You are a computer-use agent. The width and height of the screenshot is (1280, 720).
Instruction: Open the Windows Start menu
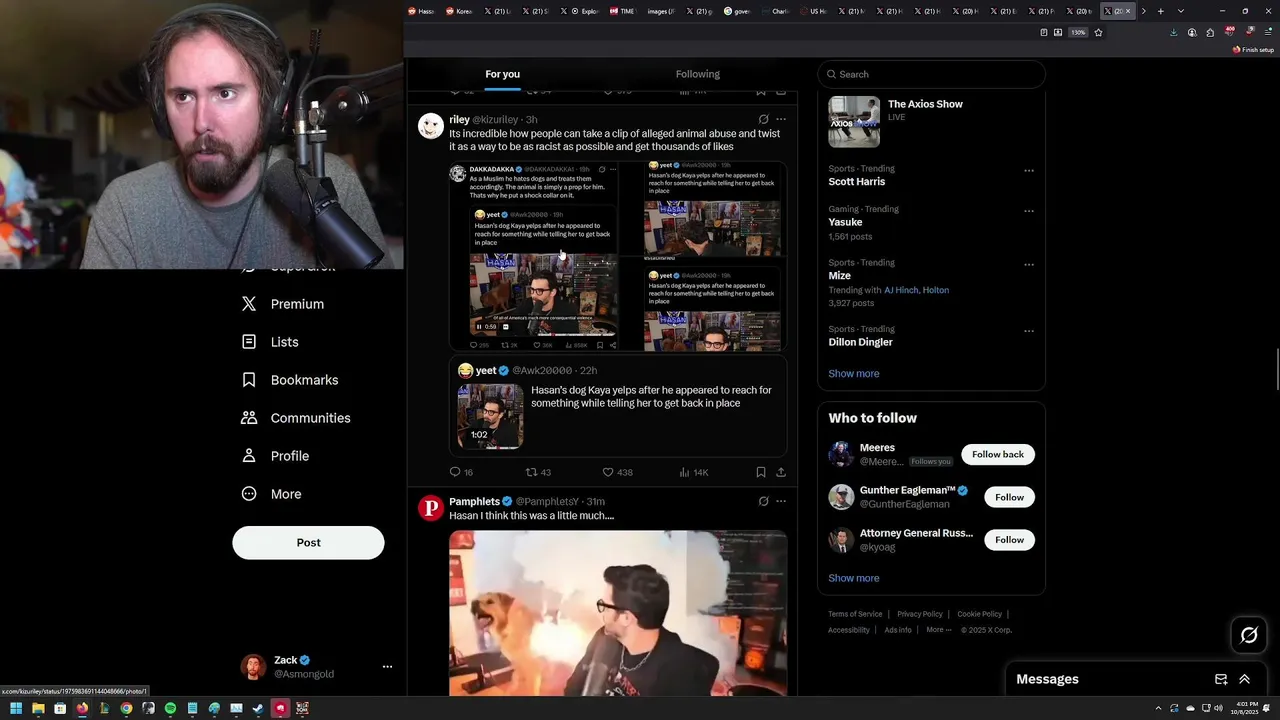[16, 708]
